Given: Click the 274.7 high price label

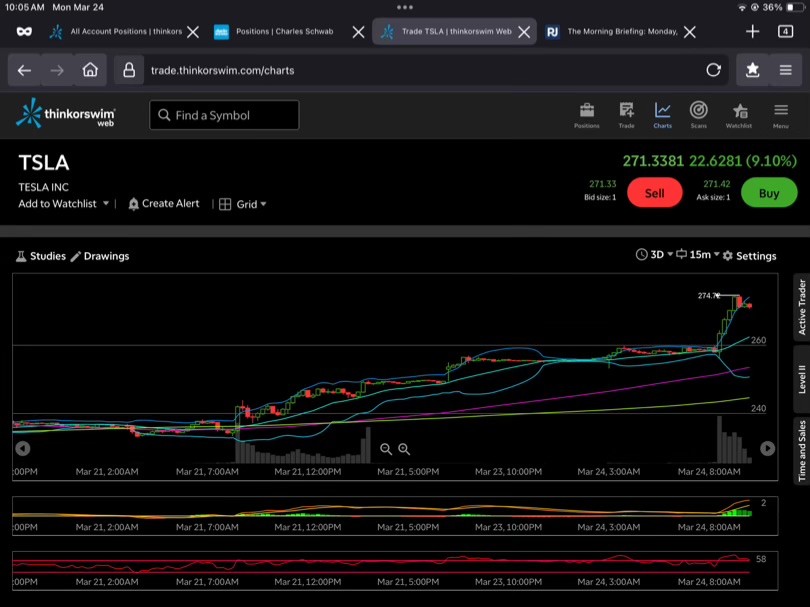Looking at the screenshot, I should click(708, 295).
